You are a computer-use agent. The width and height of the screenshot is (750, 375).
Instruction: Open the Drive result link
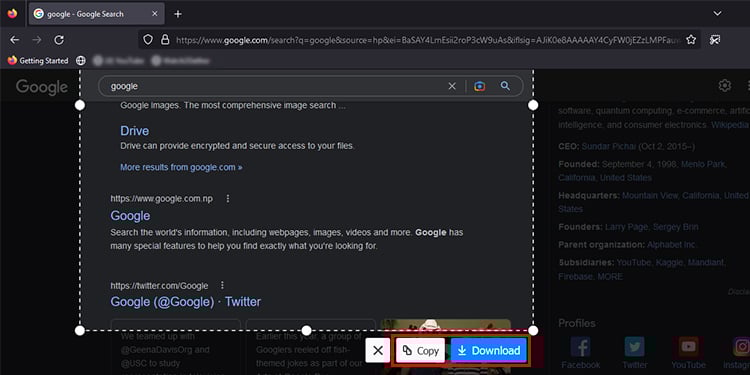[x=134, y=131]
